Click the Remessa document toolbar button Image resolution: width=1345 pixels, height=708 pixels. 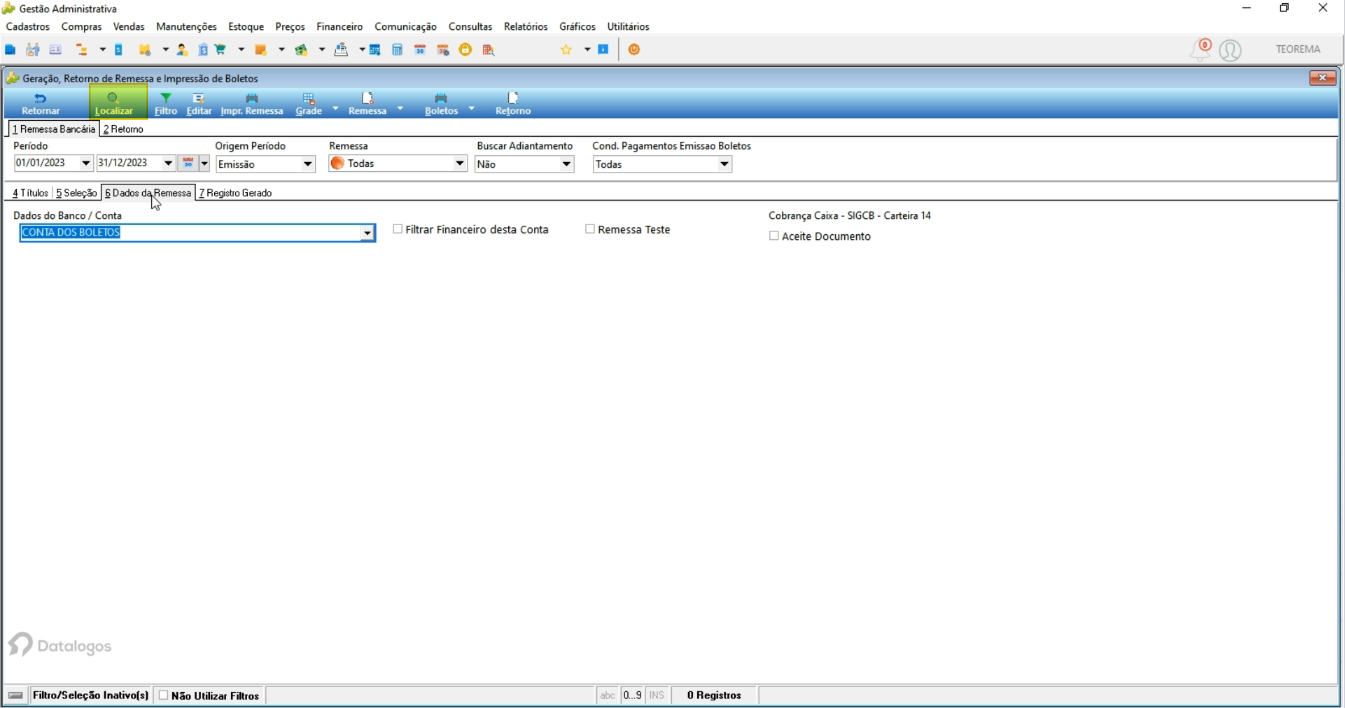pyautogui.click(x=367, y=104)
